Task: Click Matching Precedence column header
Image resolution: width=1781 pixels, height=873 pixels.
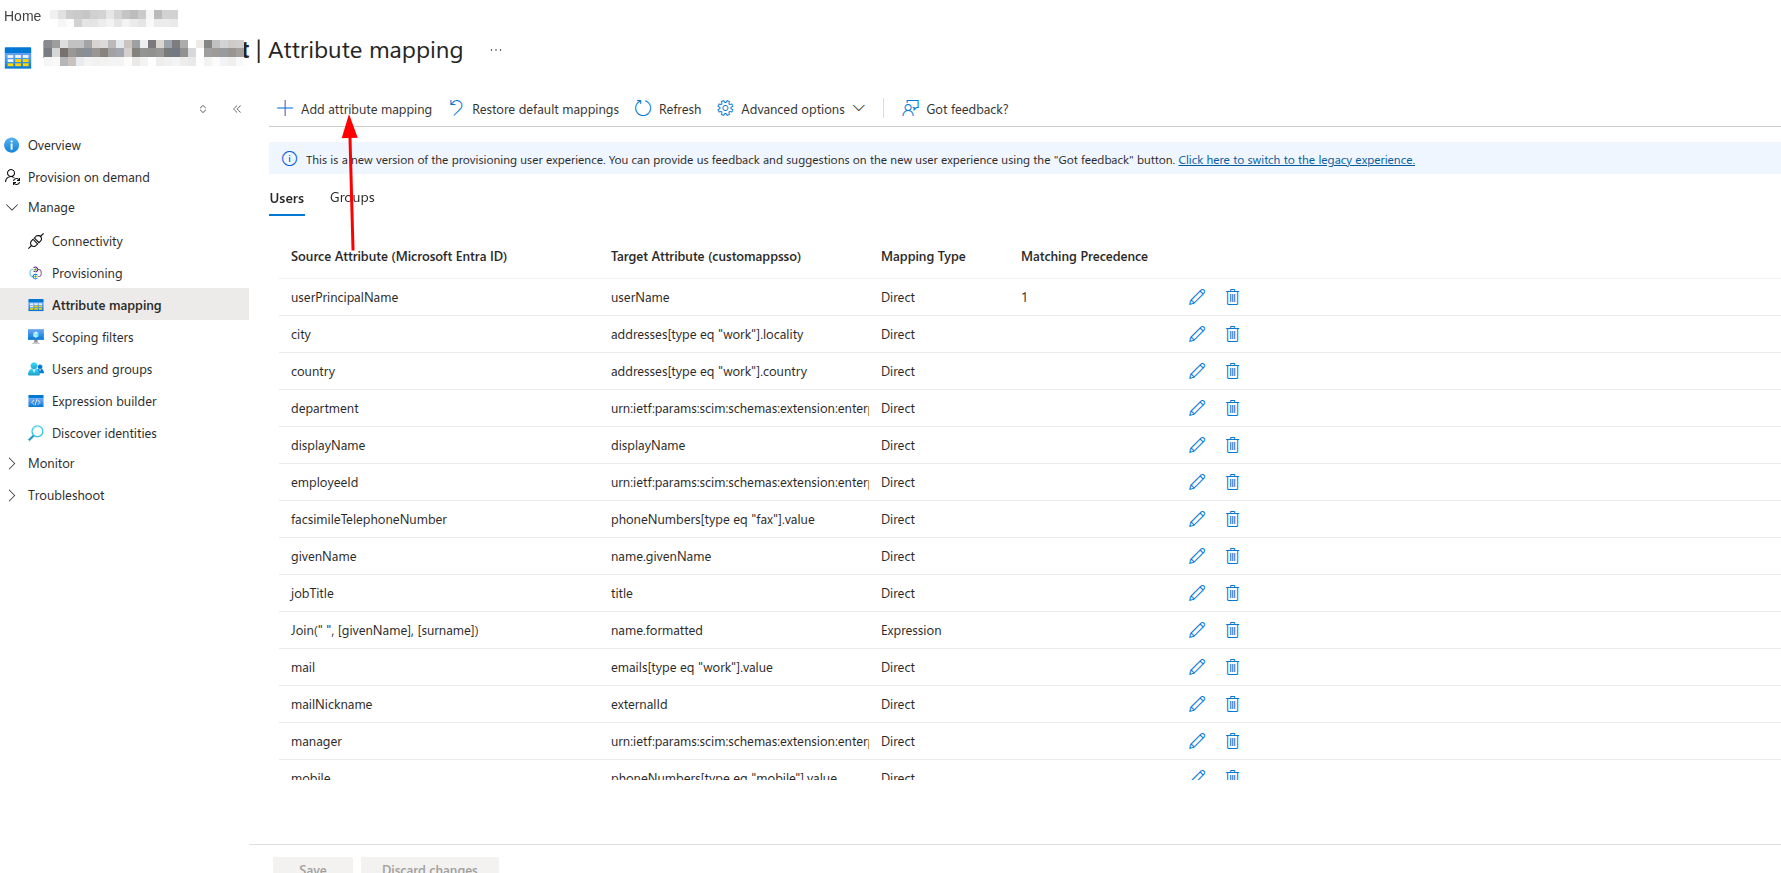Action: pyautogui.click(x=1084, y=257)
